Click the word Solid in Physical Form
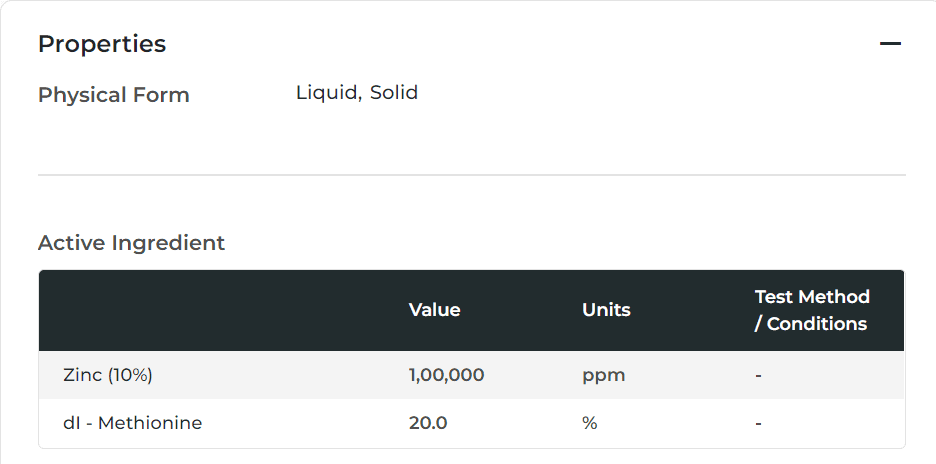 (x=394, y=93)
